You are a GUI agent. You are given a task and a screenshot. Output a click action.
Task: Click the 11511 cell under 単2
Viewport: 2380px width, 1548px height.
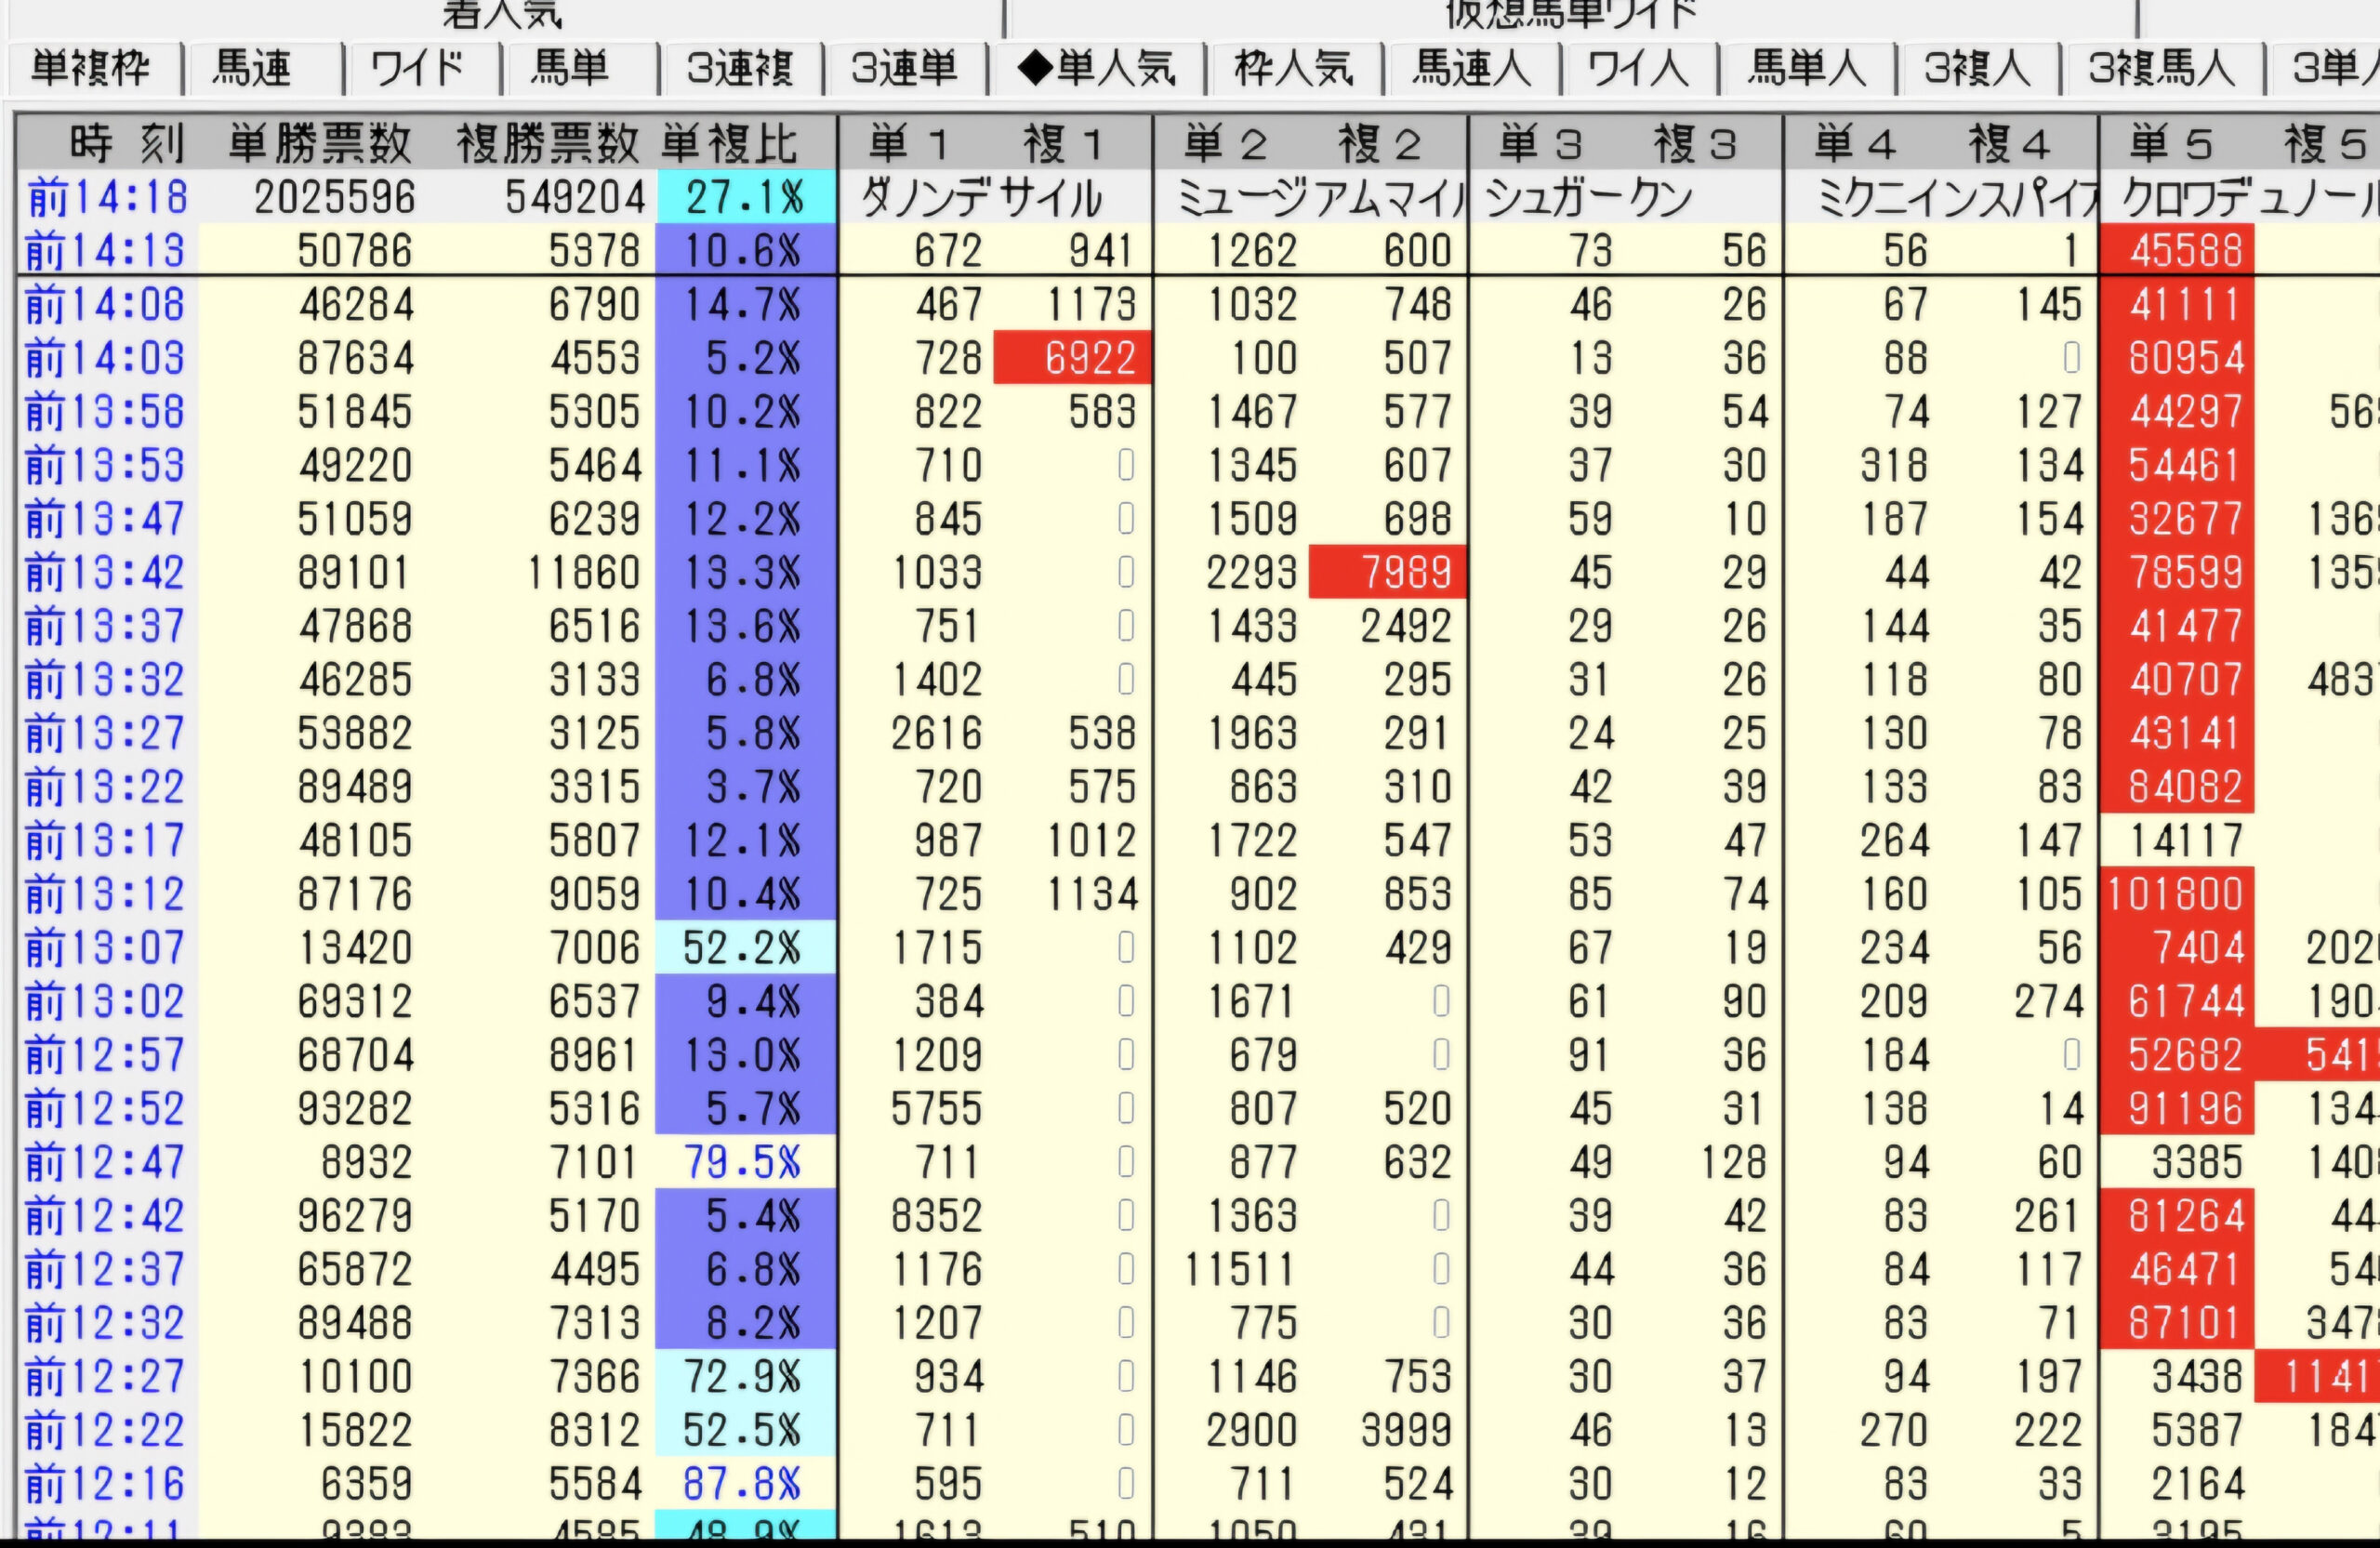click(x=1240, y=1270)
